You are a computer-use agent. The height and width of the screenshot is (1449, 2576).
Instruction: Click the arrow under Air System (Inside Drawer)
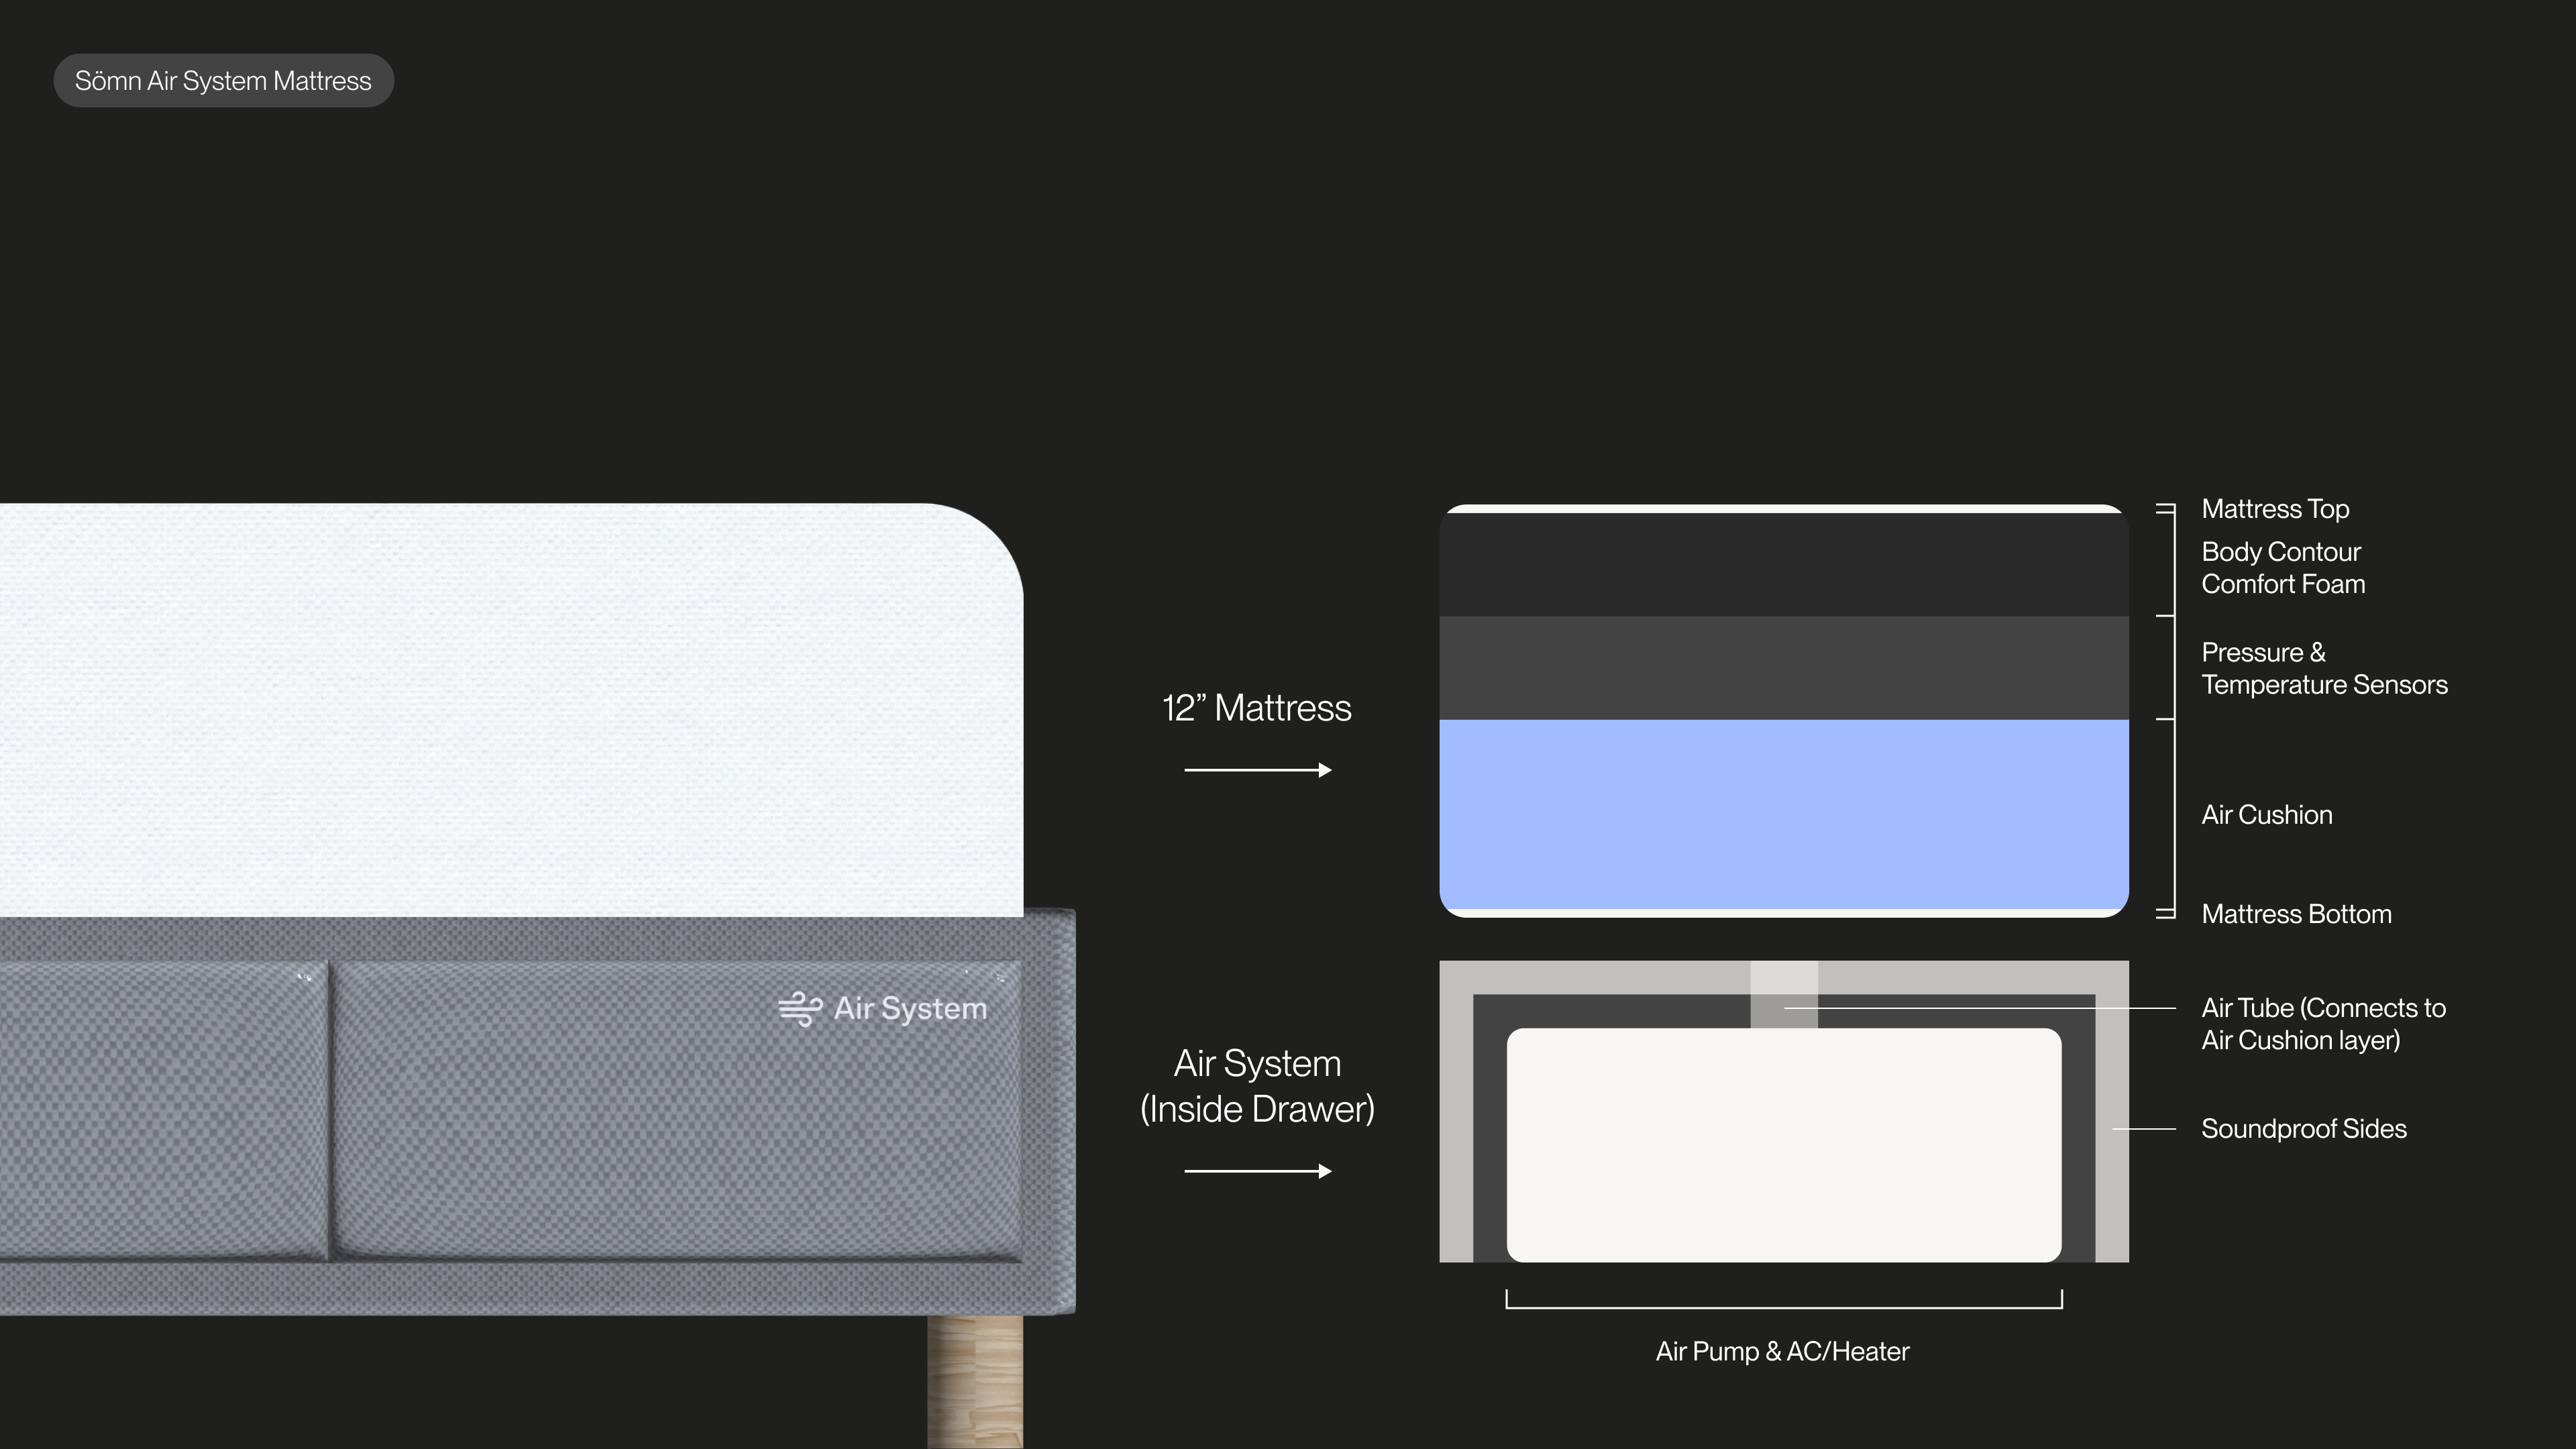coord(1257,1171)
